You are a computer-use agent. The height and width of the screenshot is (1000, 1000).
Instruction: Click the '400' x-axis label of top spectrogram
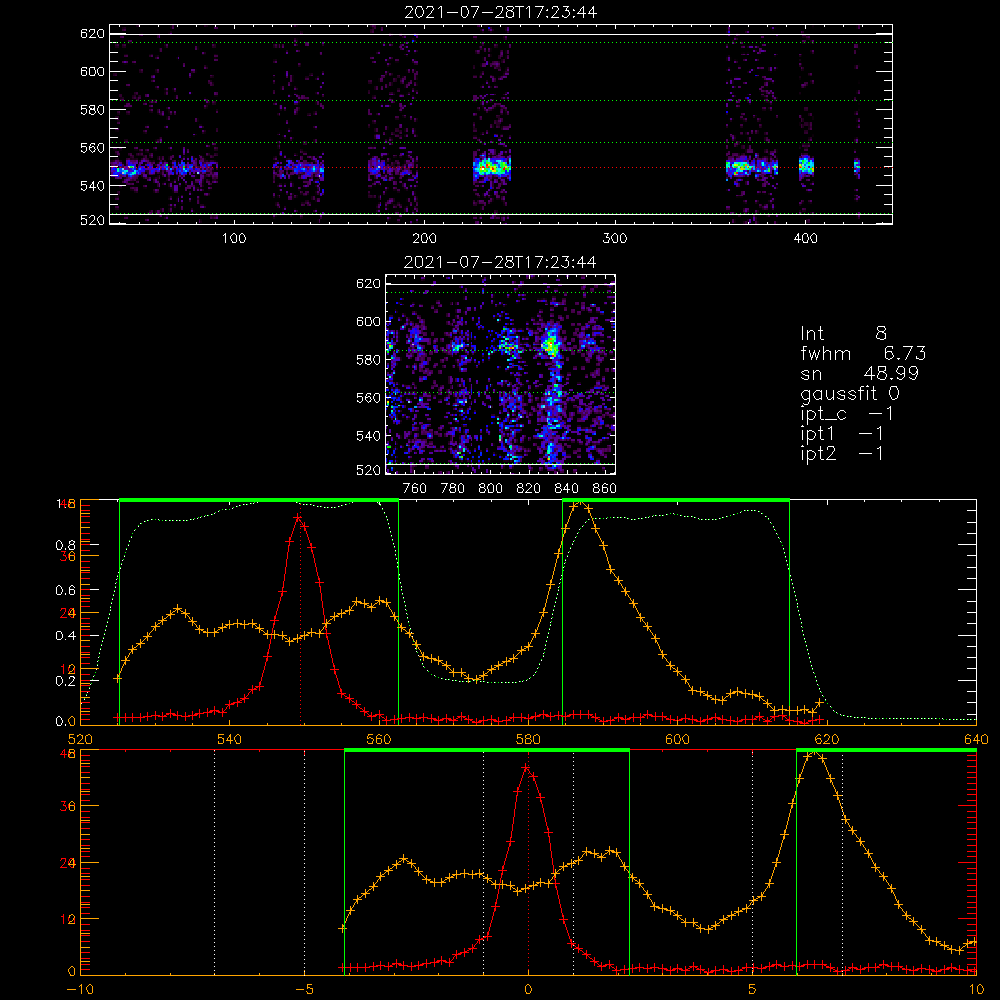(x=805, y=239)
